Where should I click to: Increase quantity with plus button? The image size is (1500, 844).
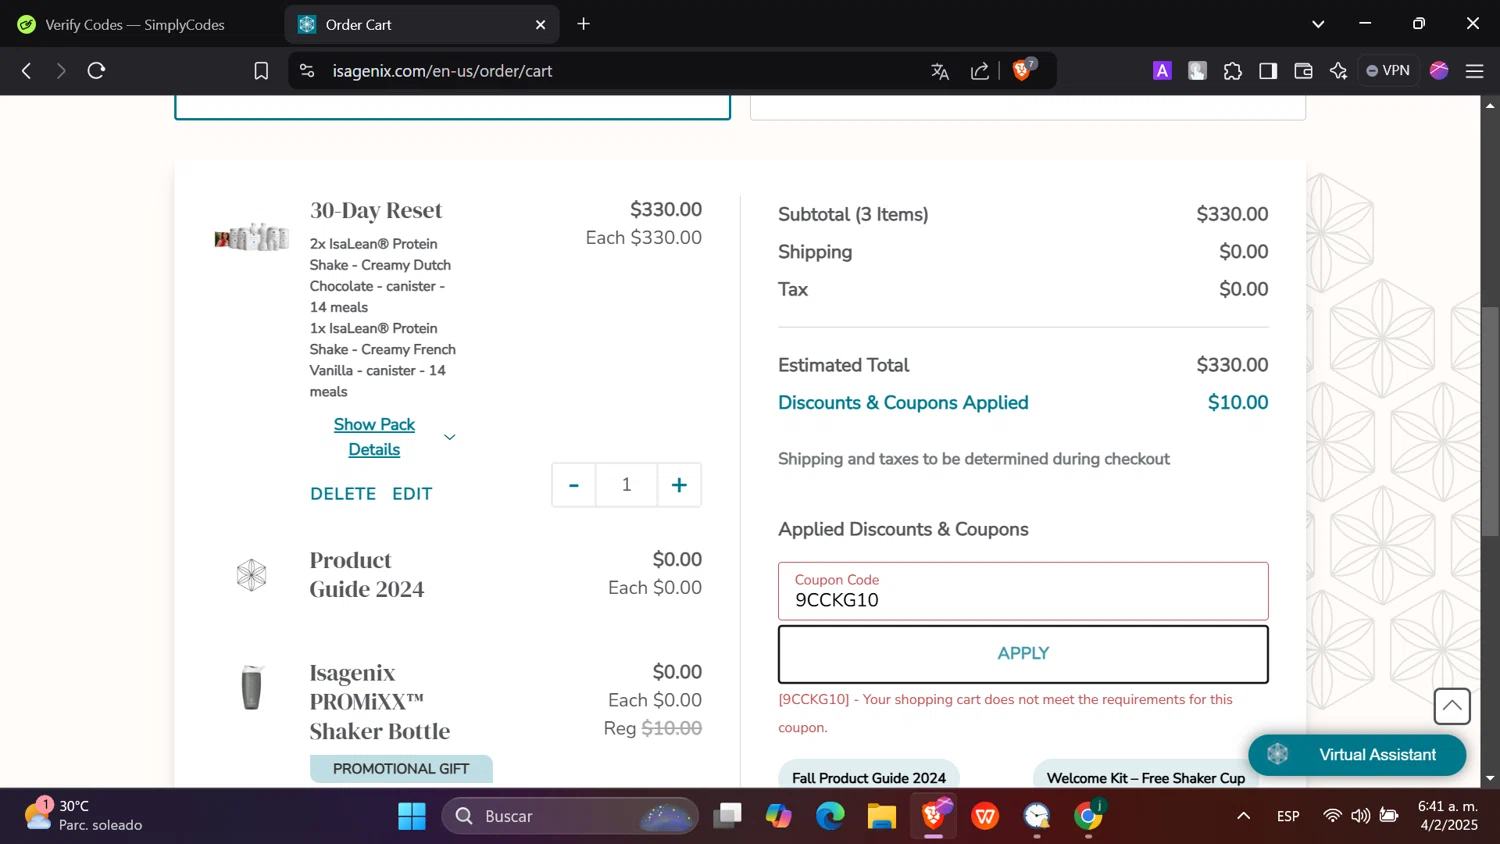[x=679, y=485]
